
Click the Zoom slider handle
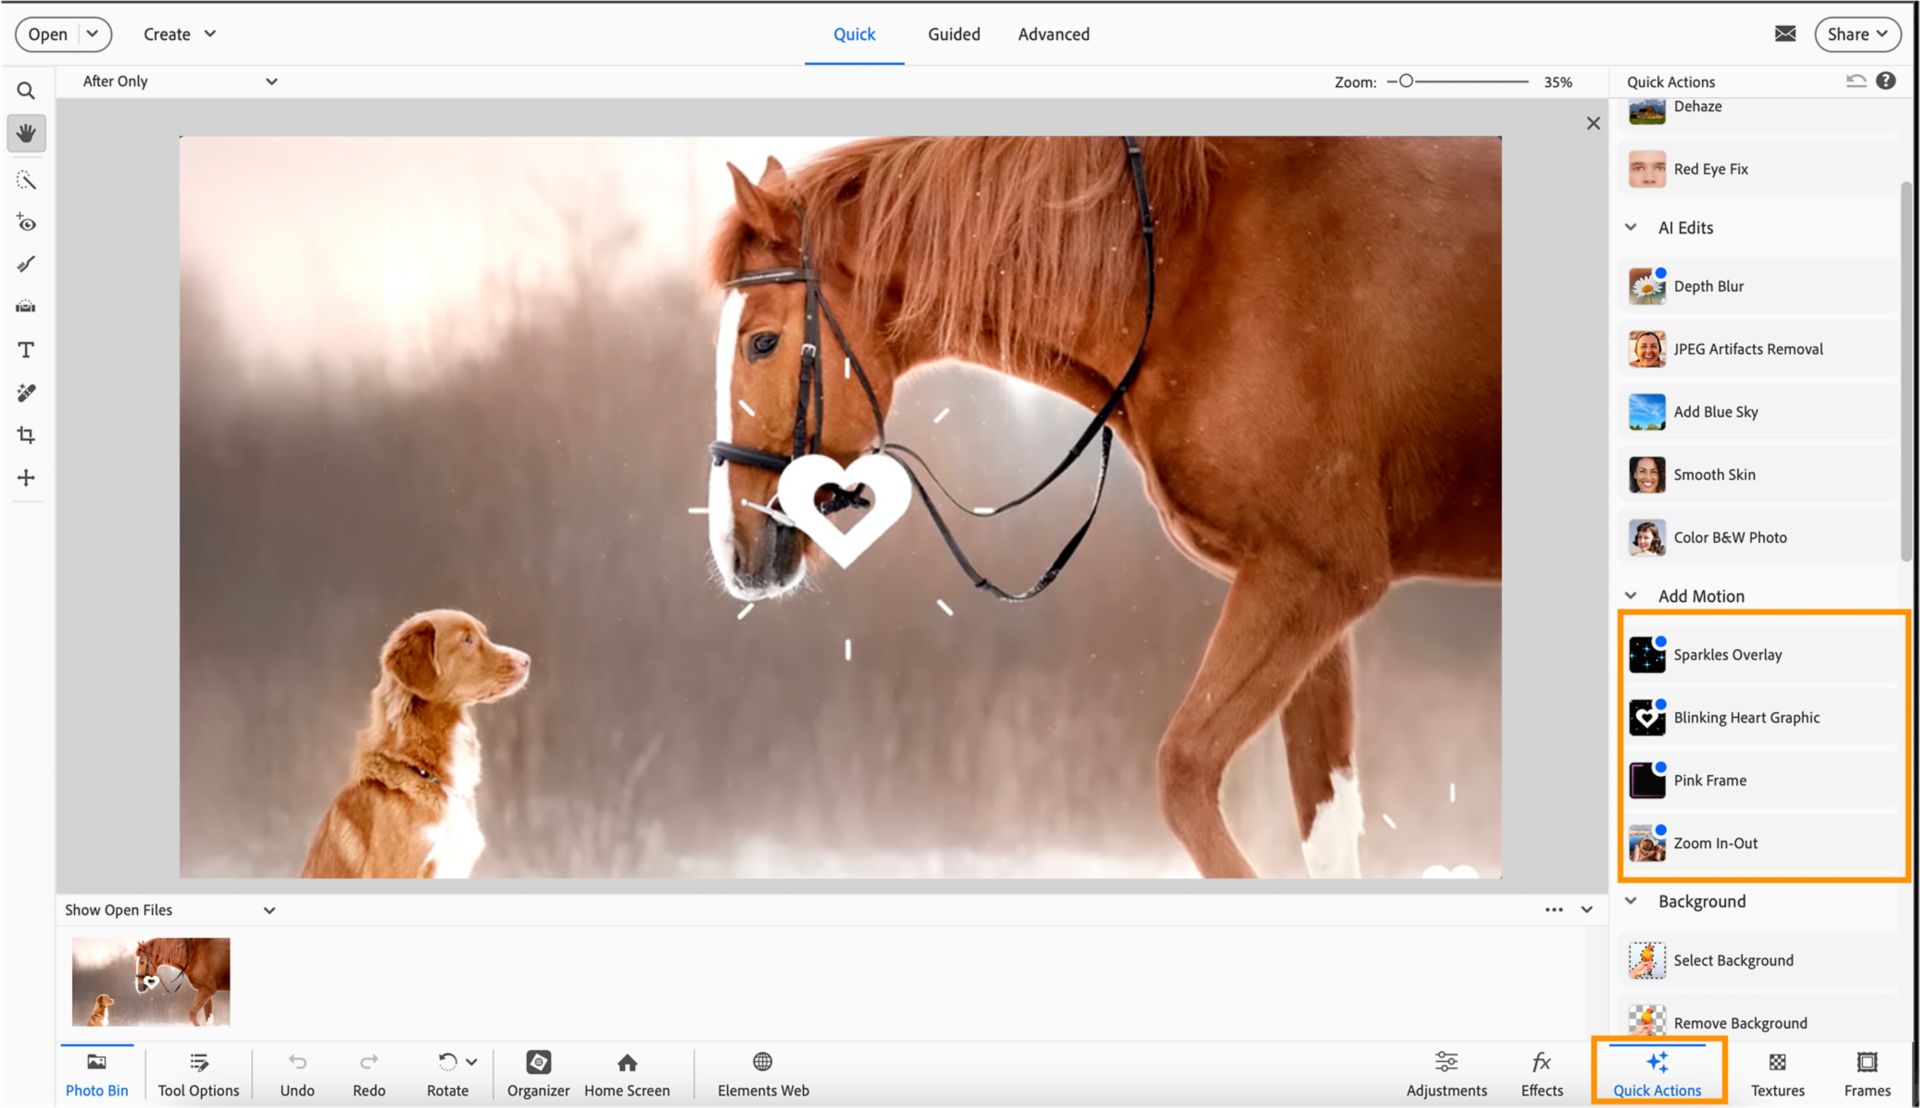[x=1406, y=82]
